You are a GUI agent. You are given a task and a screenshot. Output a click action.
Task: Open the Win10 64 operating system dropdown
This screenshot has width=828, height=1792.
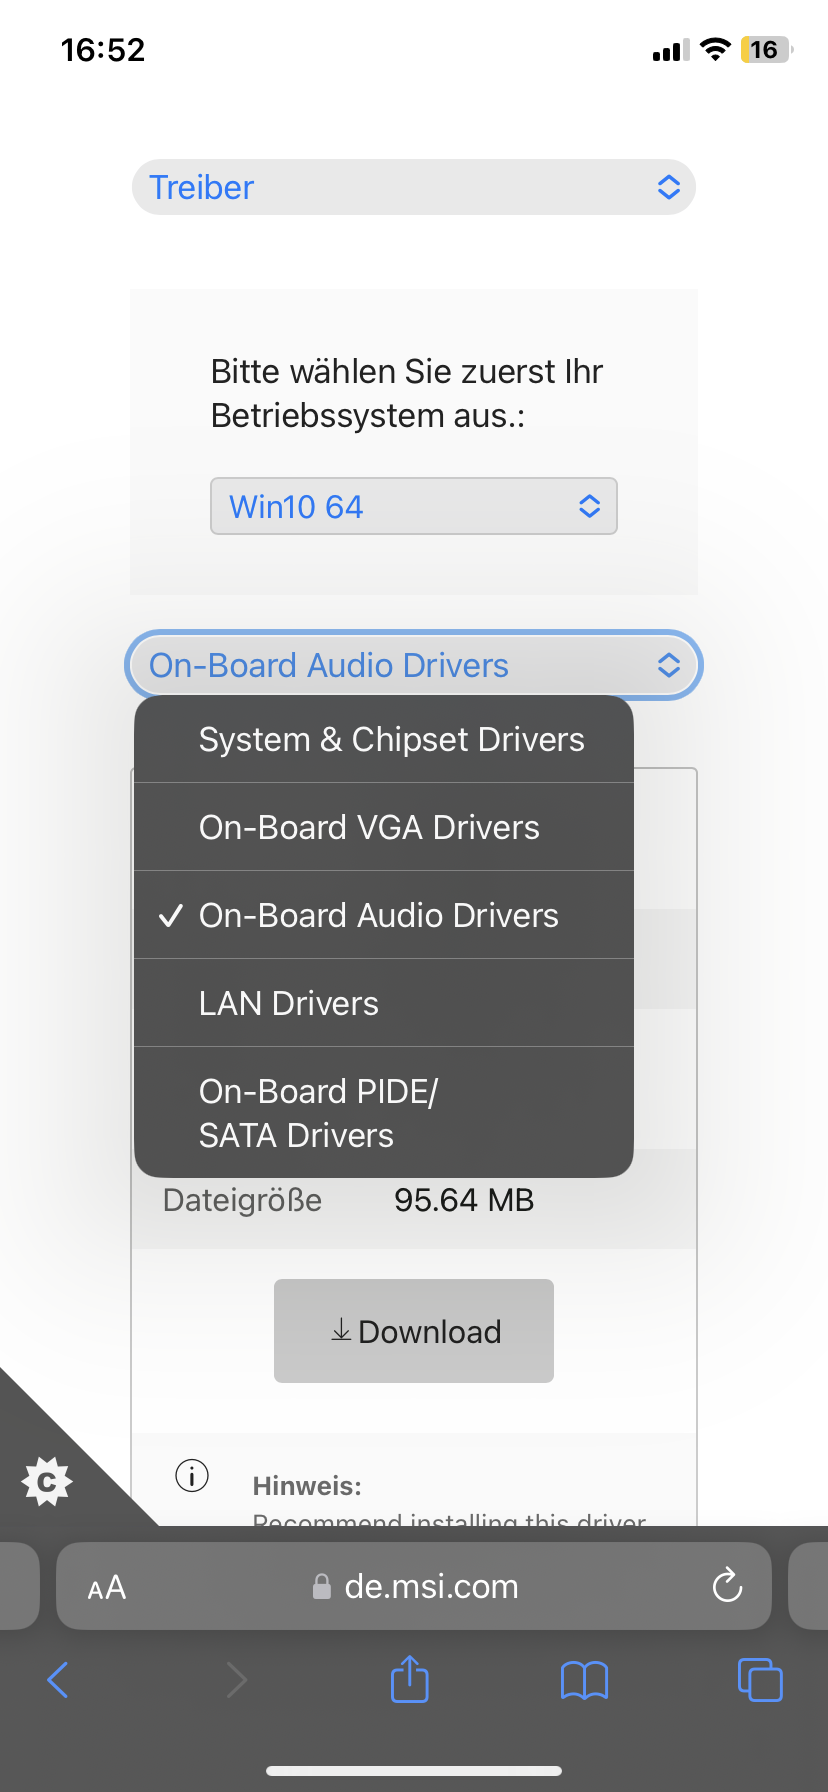point(414,506)
